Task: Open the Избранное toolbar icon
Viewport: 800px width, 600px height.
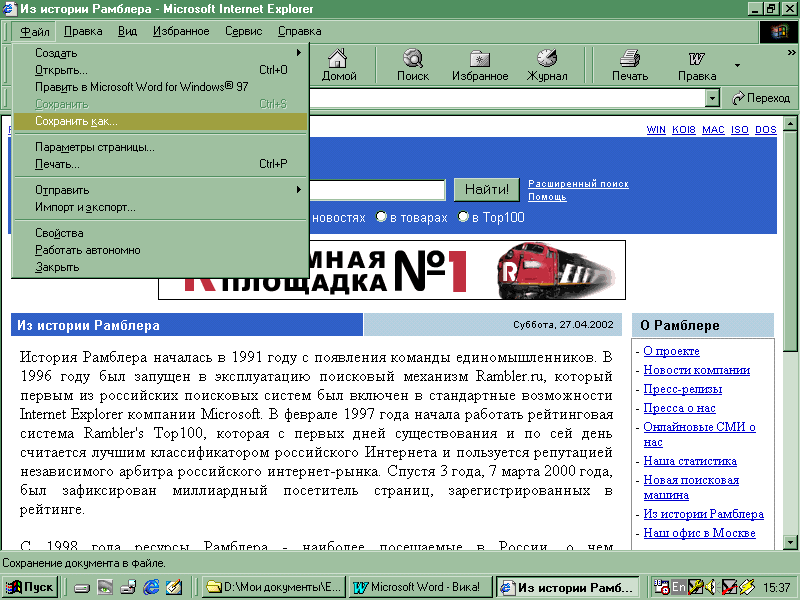Action: (480, 65)
